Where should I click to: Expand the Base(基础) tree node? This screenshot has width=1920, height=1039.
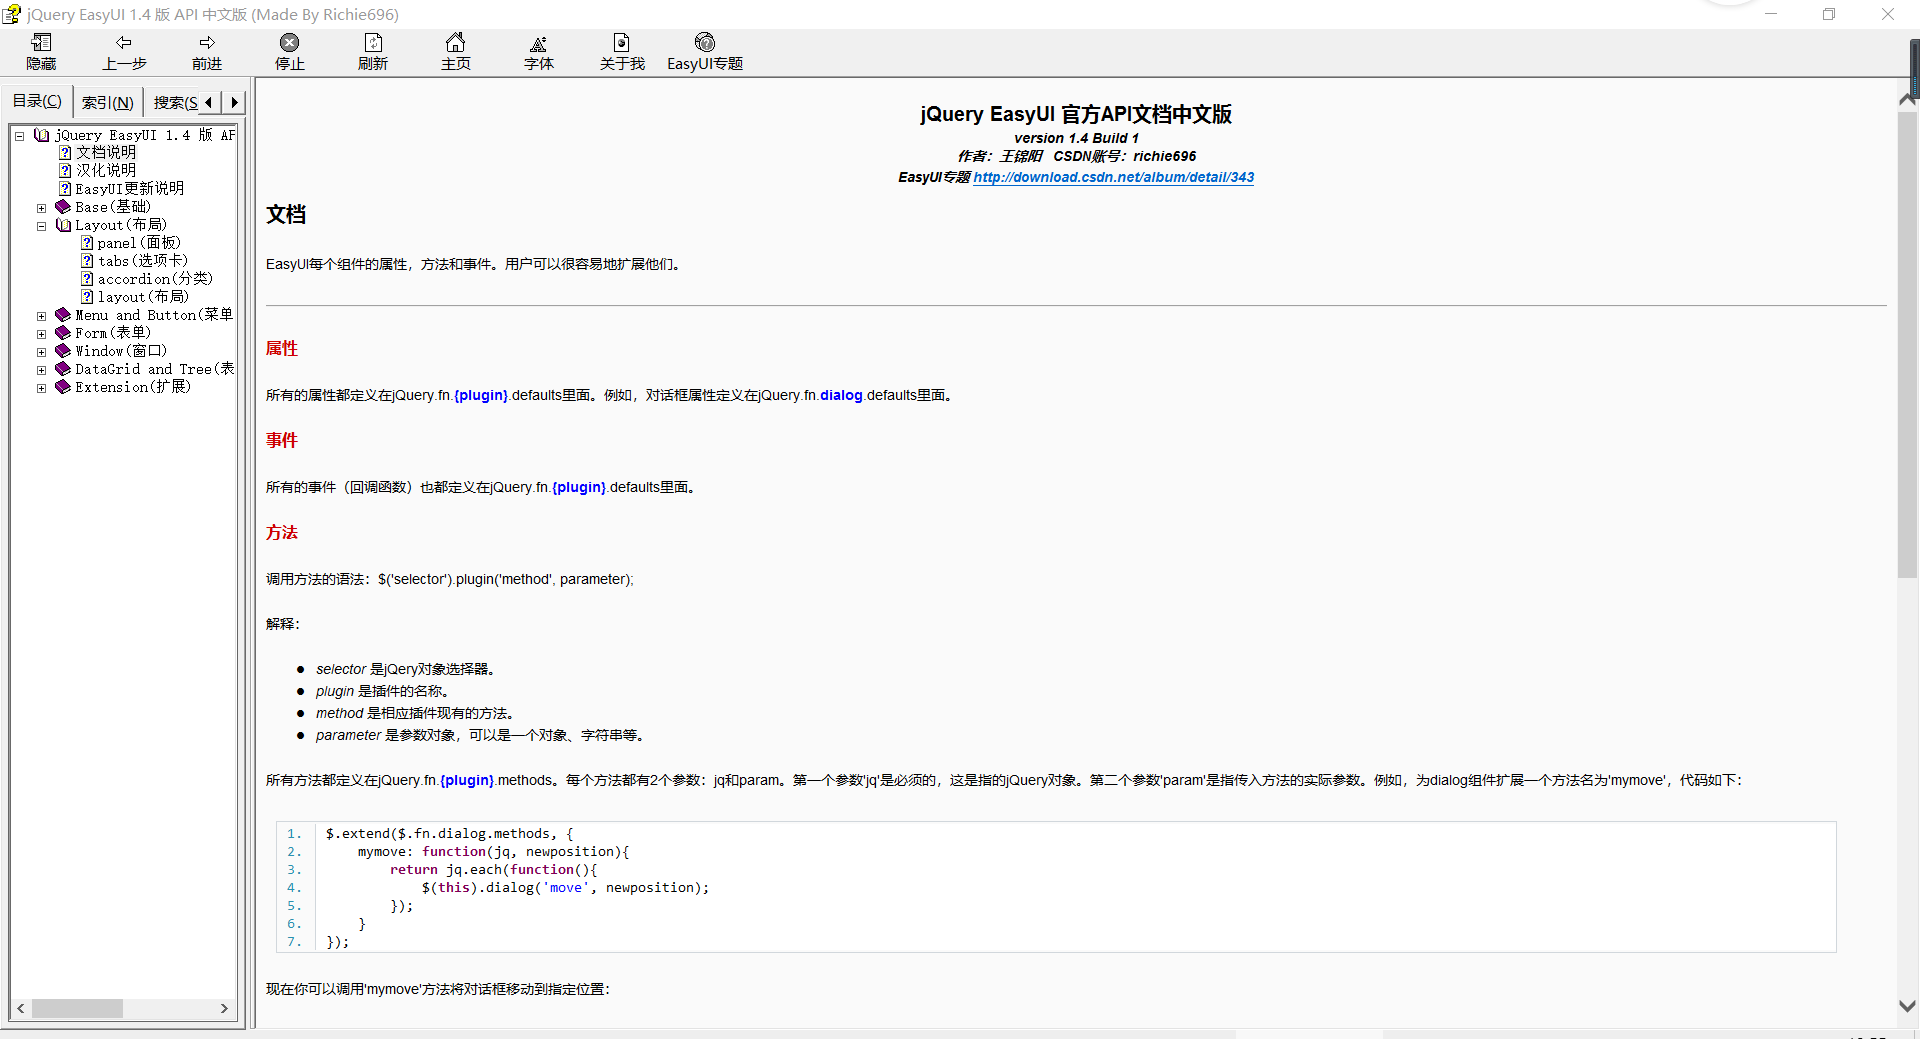point(41,208)
